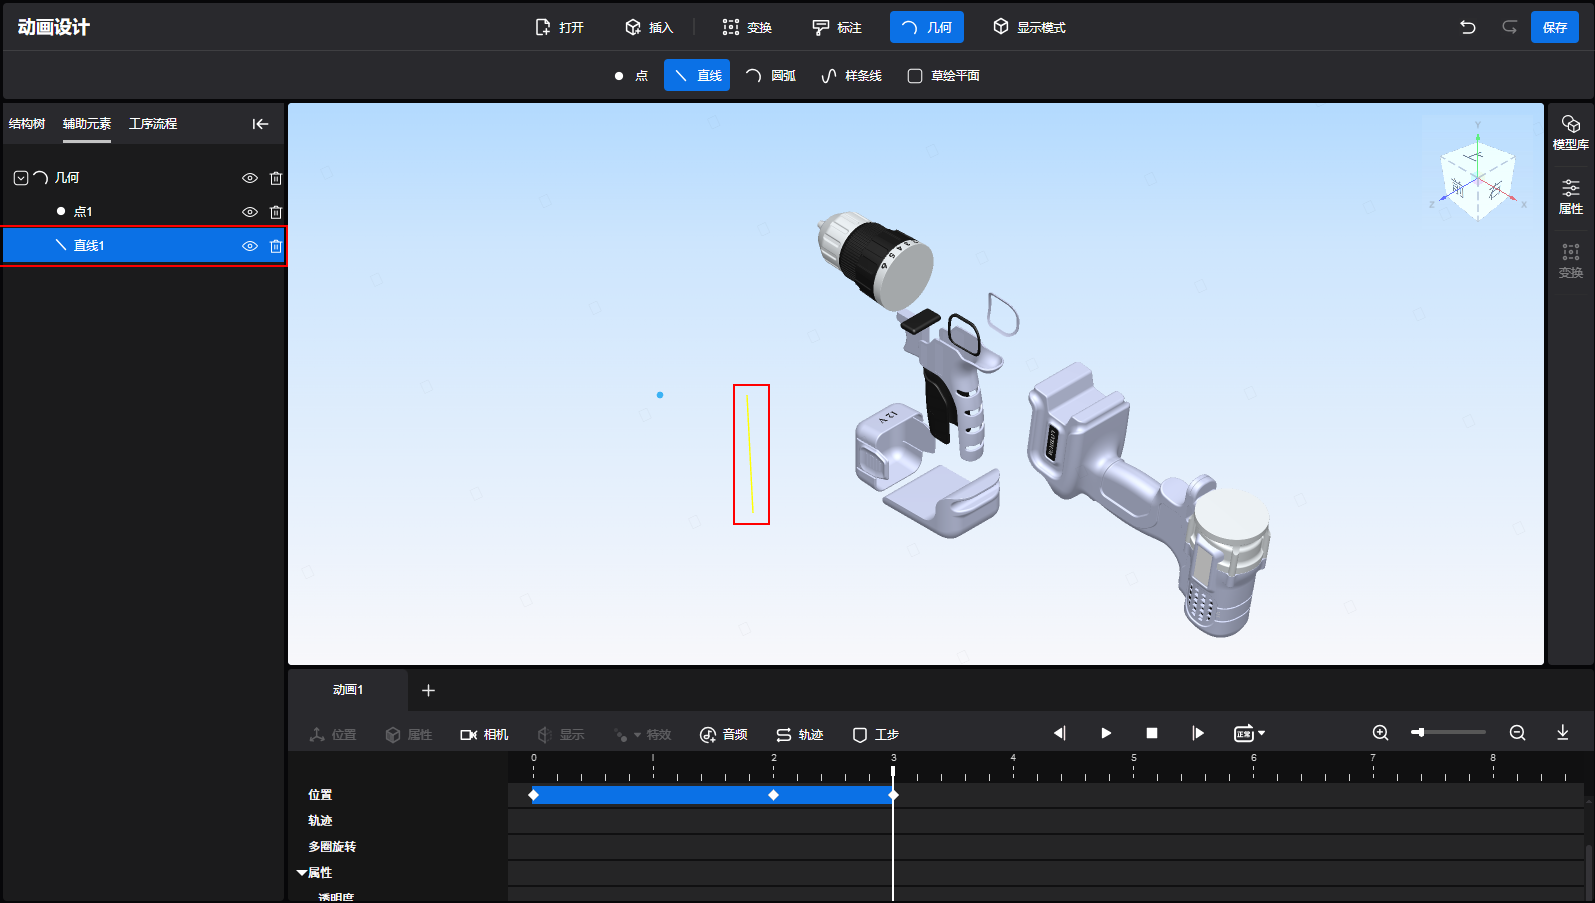Play the animation
1595x903 pixels.
(x=1106, y=733)
